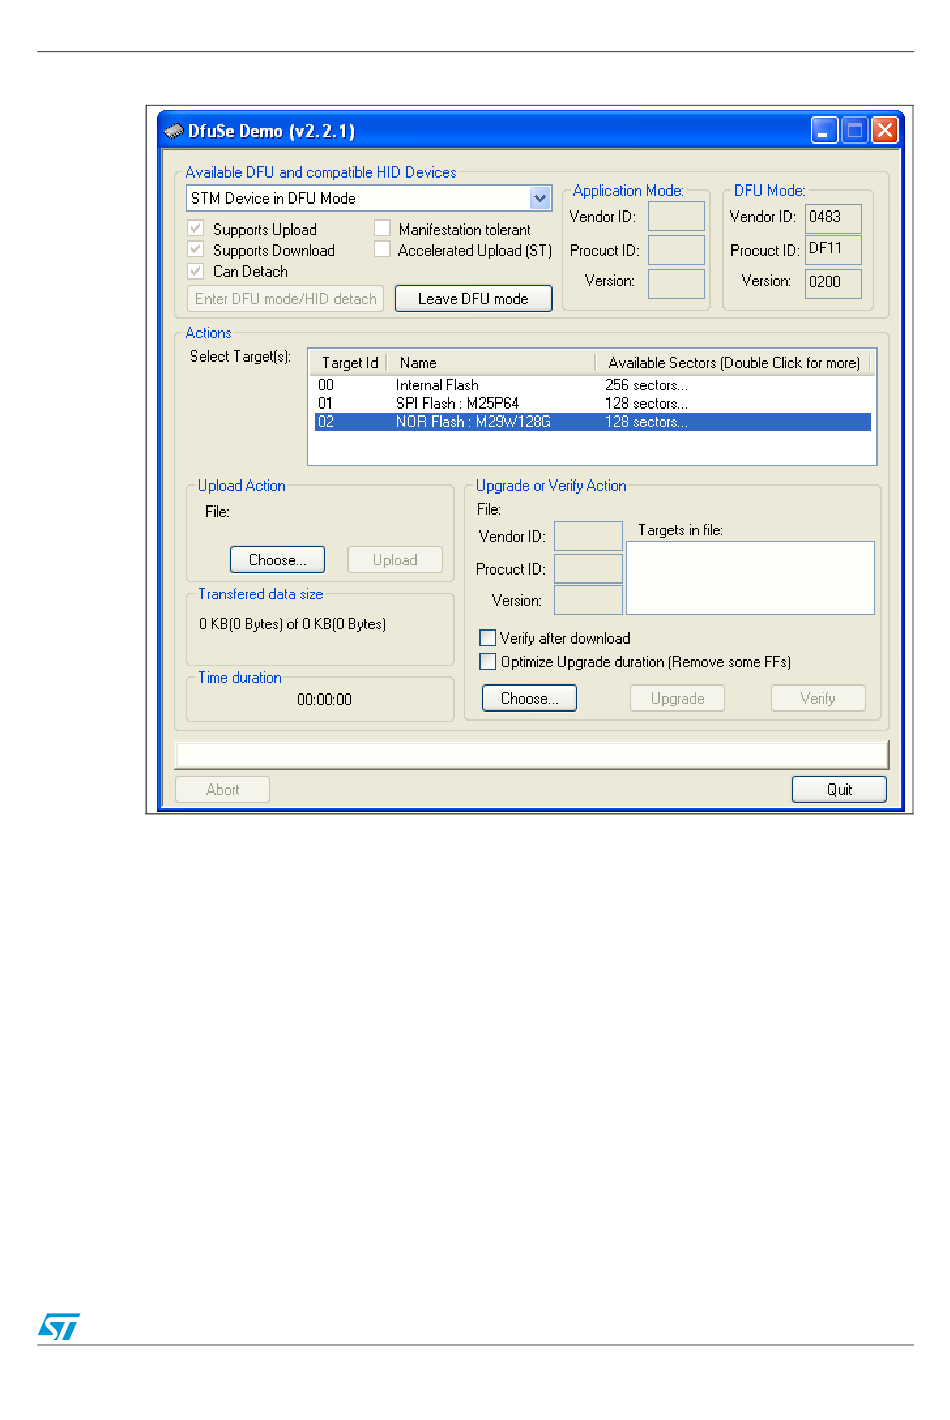Screen dimensions: 950x1420
Task: Click the DFU Mode Vendor ID field
Action: (x=833, y=217)
